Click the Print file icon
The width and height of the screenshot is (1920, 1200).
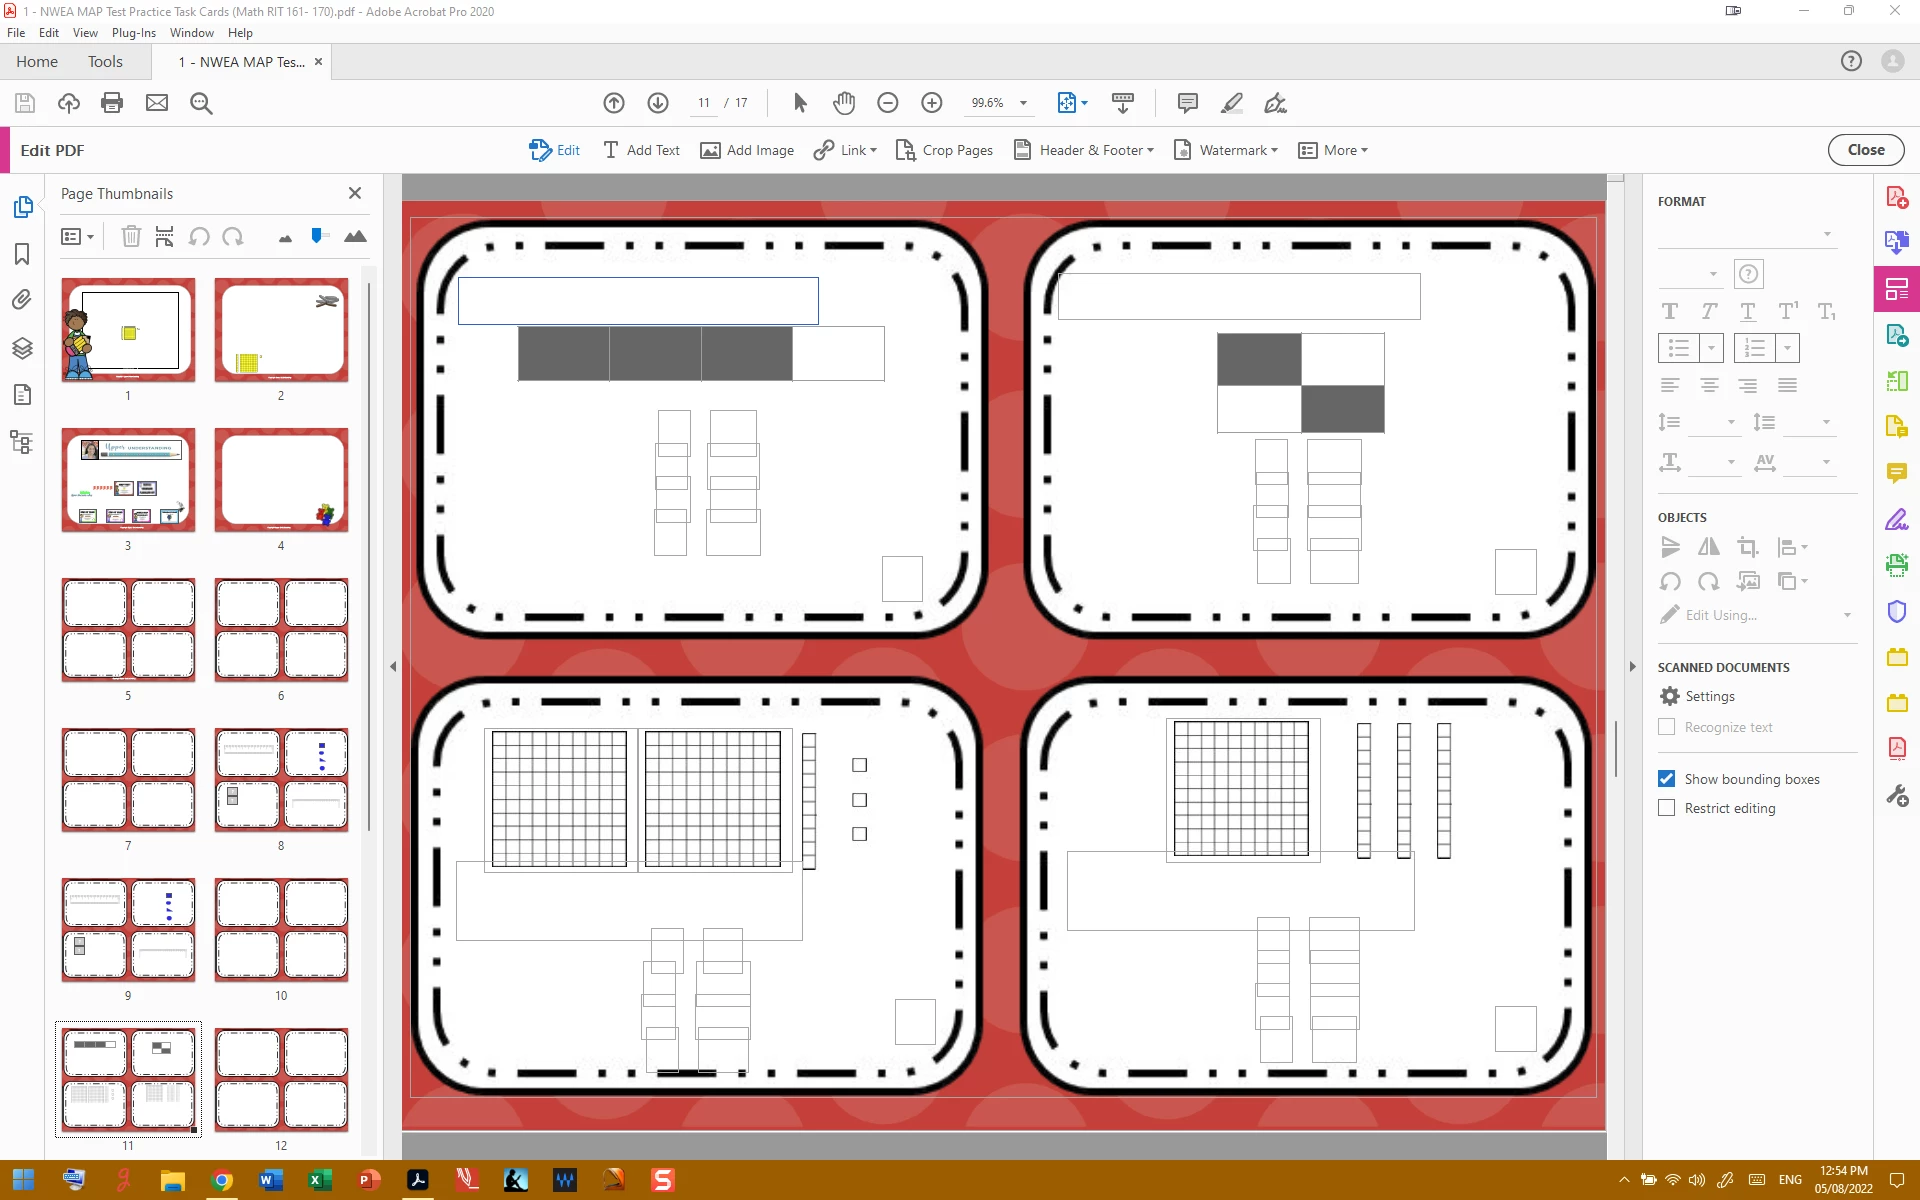pyautogui.click(x=112, y=103)
